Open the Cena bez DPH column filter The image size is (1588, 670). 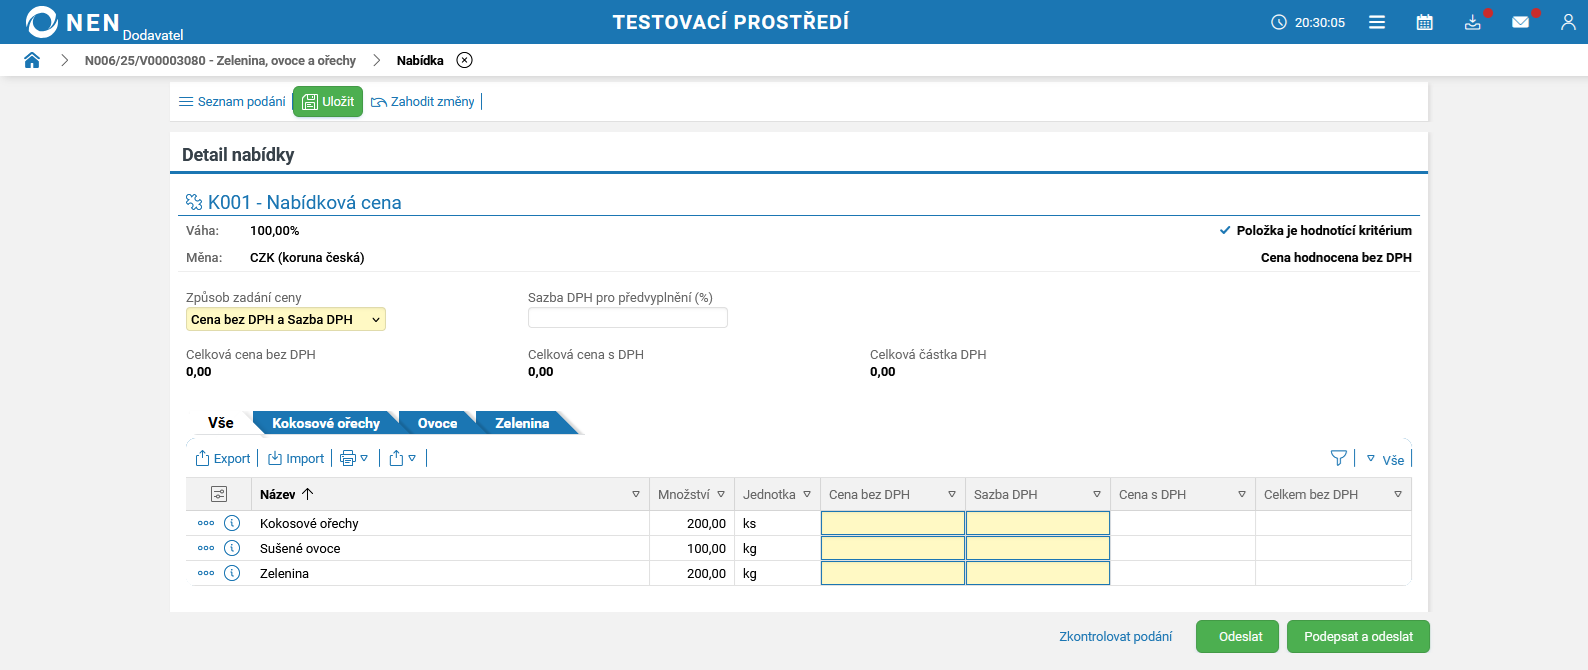click(951, 494)
